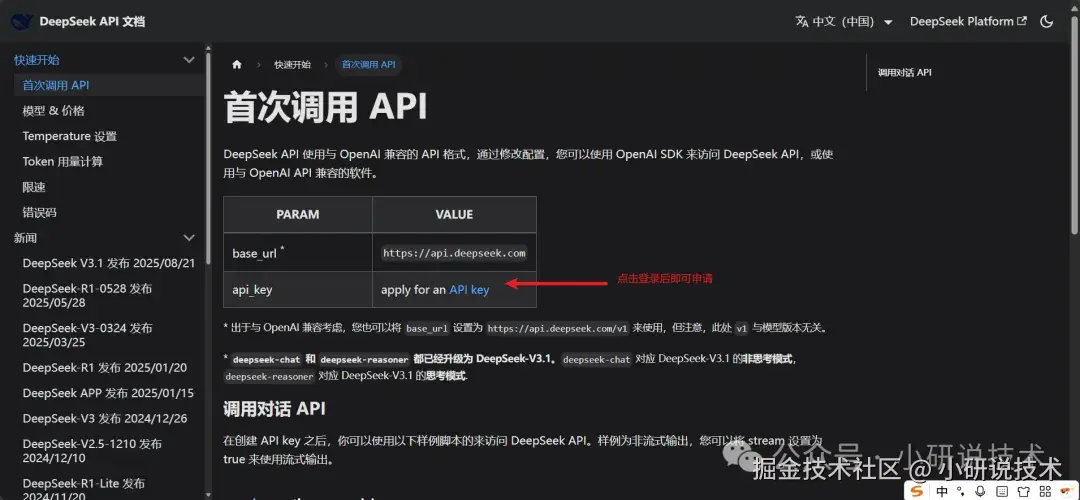Switch the 中 Chinese input mode
Screen dimensions: 1080x500
point(942,492)
